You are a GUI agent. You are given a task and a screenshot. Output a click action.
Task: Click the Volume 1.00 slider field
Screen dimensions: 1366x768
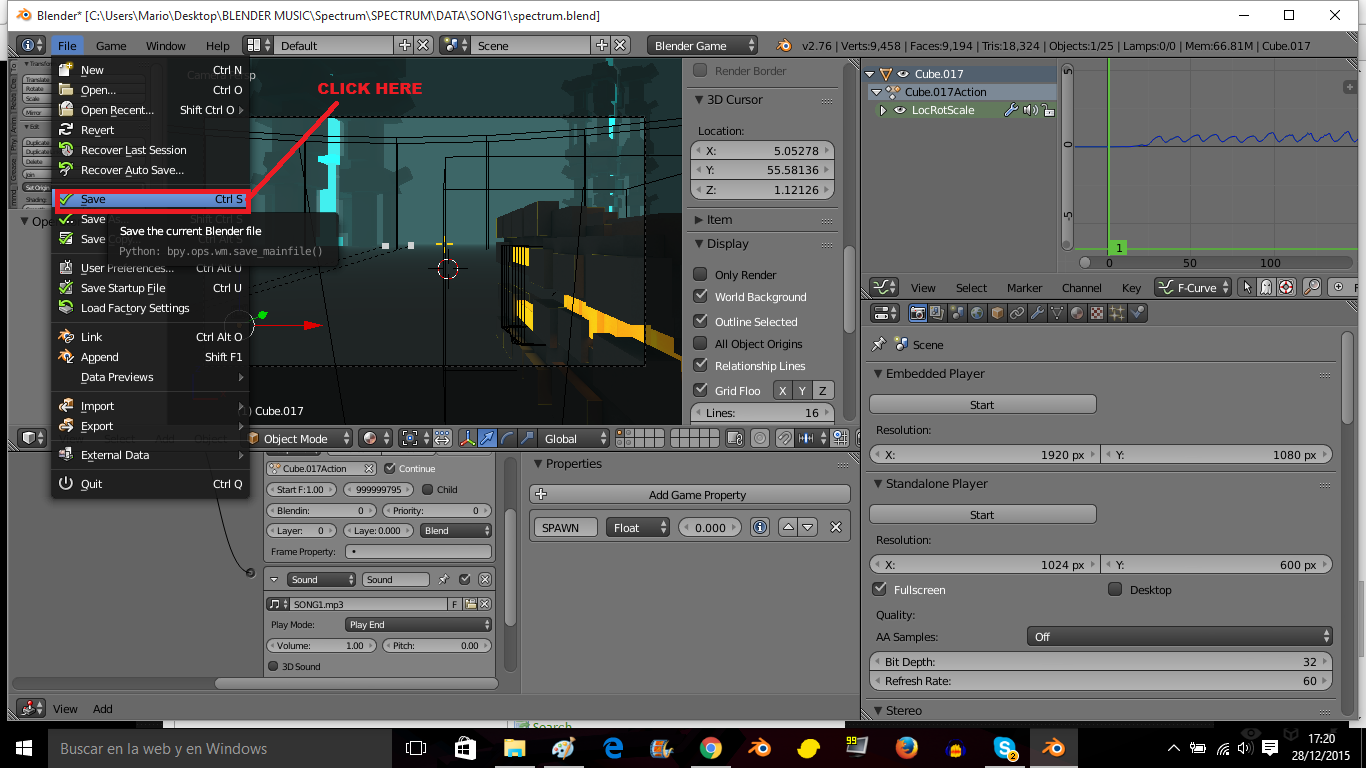pos(319,646)
